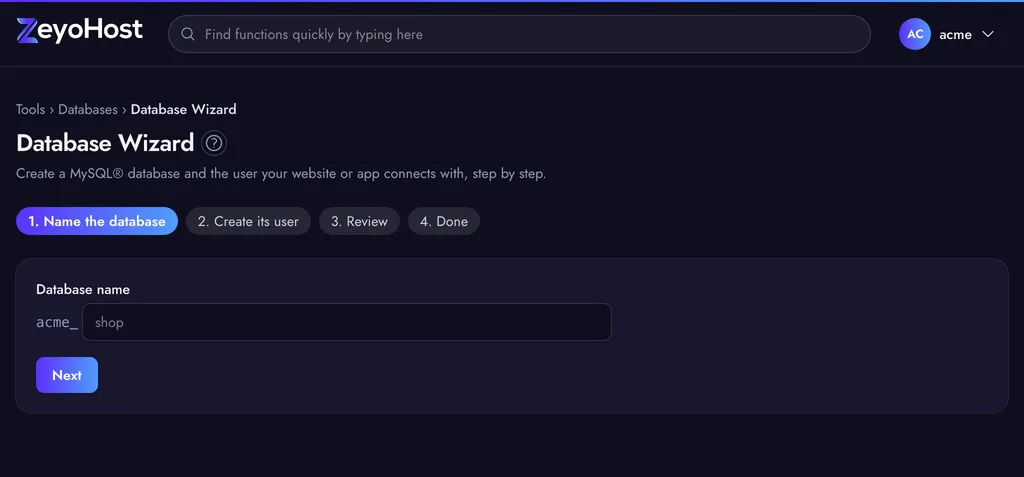
Task: Click the ZeyoHost logo
Action: (80, 31)
